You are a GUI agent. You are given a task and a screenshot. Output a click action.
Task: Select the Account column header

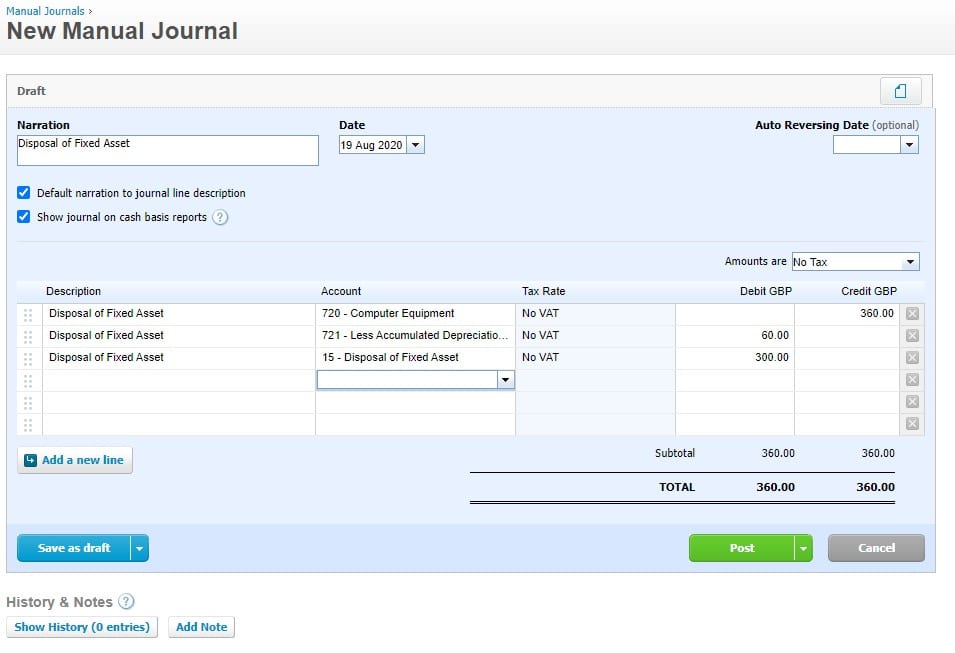341,291
